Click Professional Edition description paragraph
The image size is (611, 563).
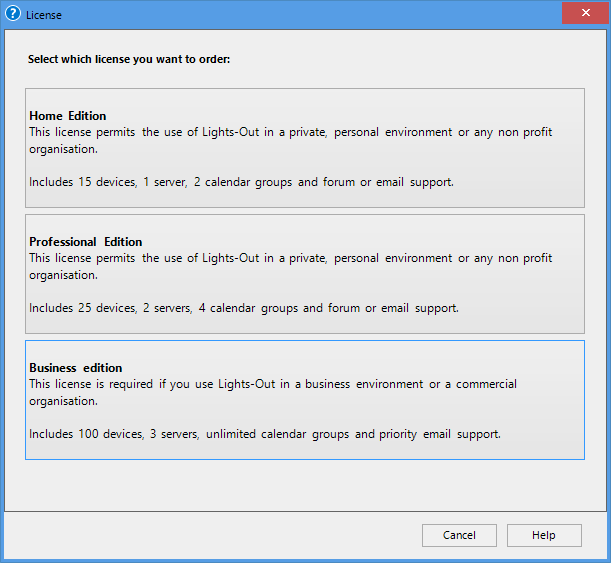291,266
